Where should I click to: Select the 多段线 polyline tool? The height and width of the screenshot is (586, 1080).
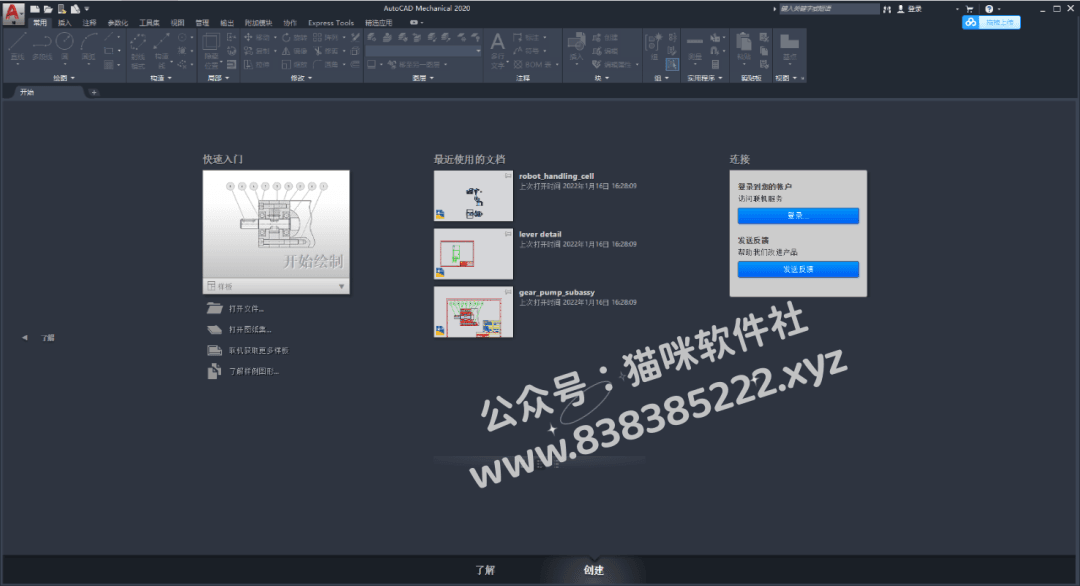42,47
